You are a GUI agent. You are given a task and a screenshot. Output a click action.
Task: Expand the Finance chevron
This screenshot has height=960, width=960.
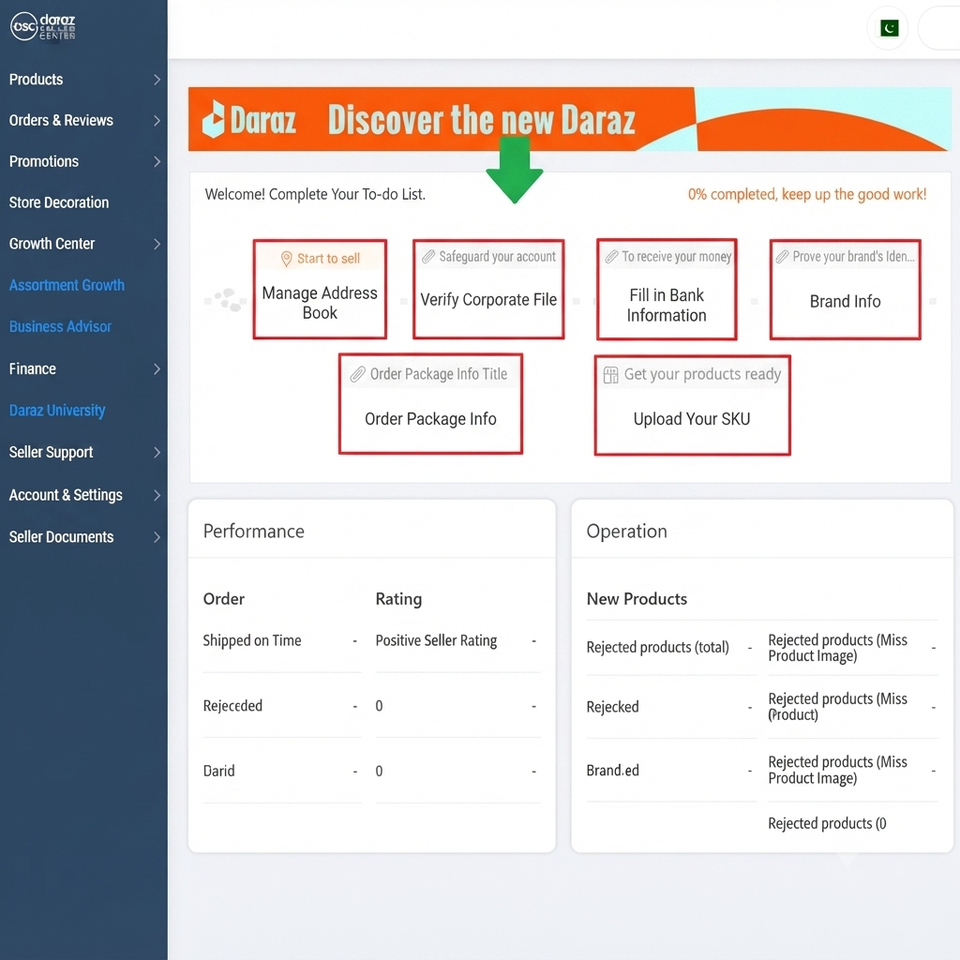pyautogui.click(x=157, y=369)
